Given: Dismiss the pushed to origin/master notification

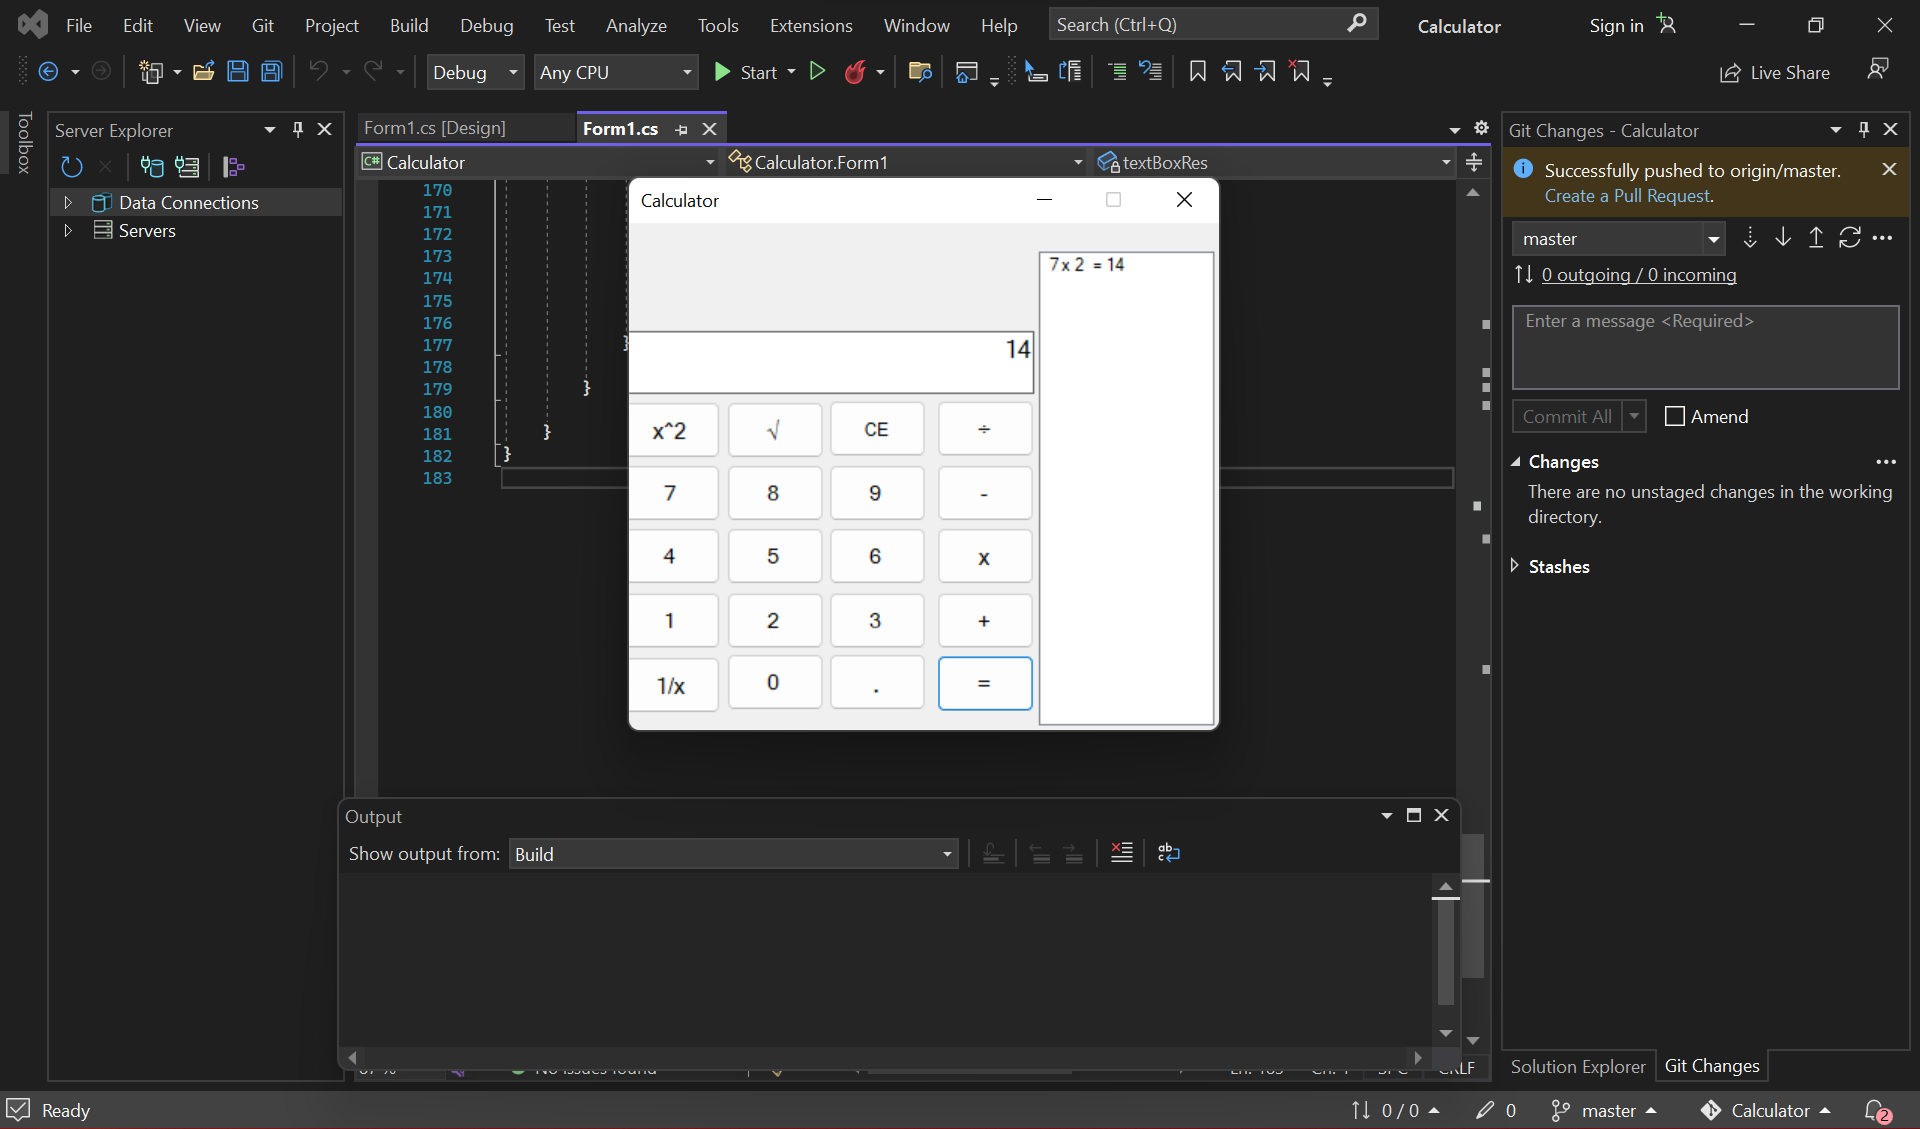Looking at the screenshot, I should (1889, 169).
